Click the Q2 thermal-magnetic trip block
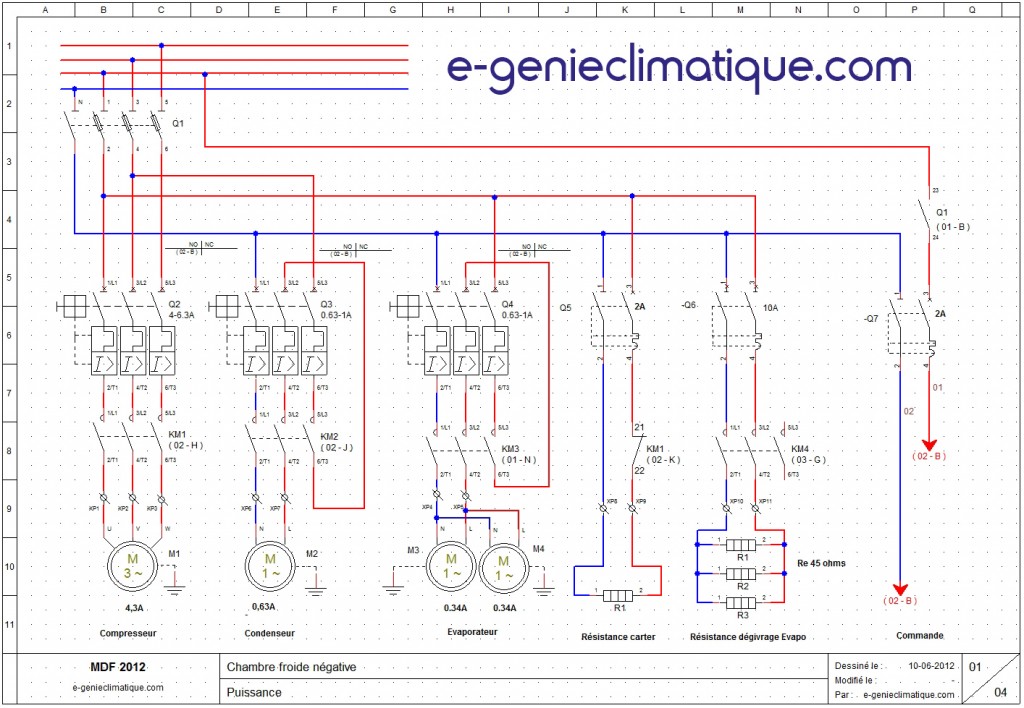 pos(133,351)
